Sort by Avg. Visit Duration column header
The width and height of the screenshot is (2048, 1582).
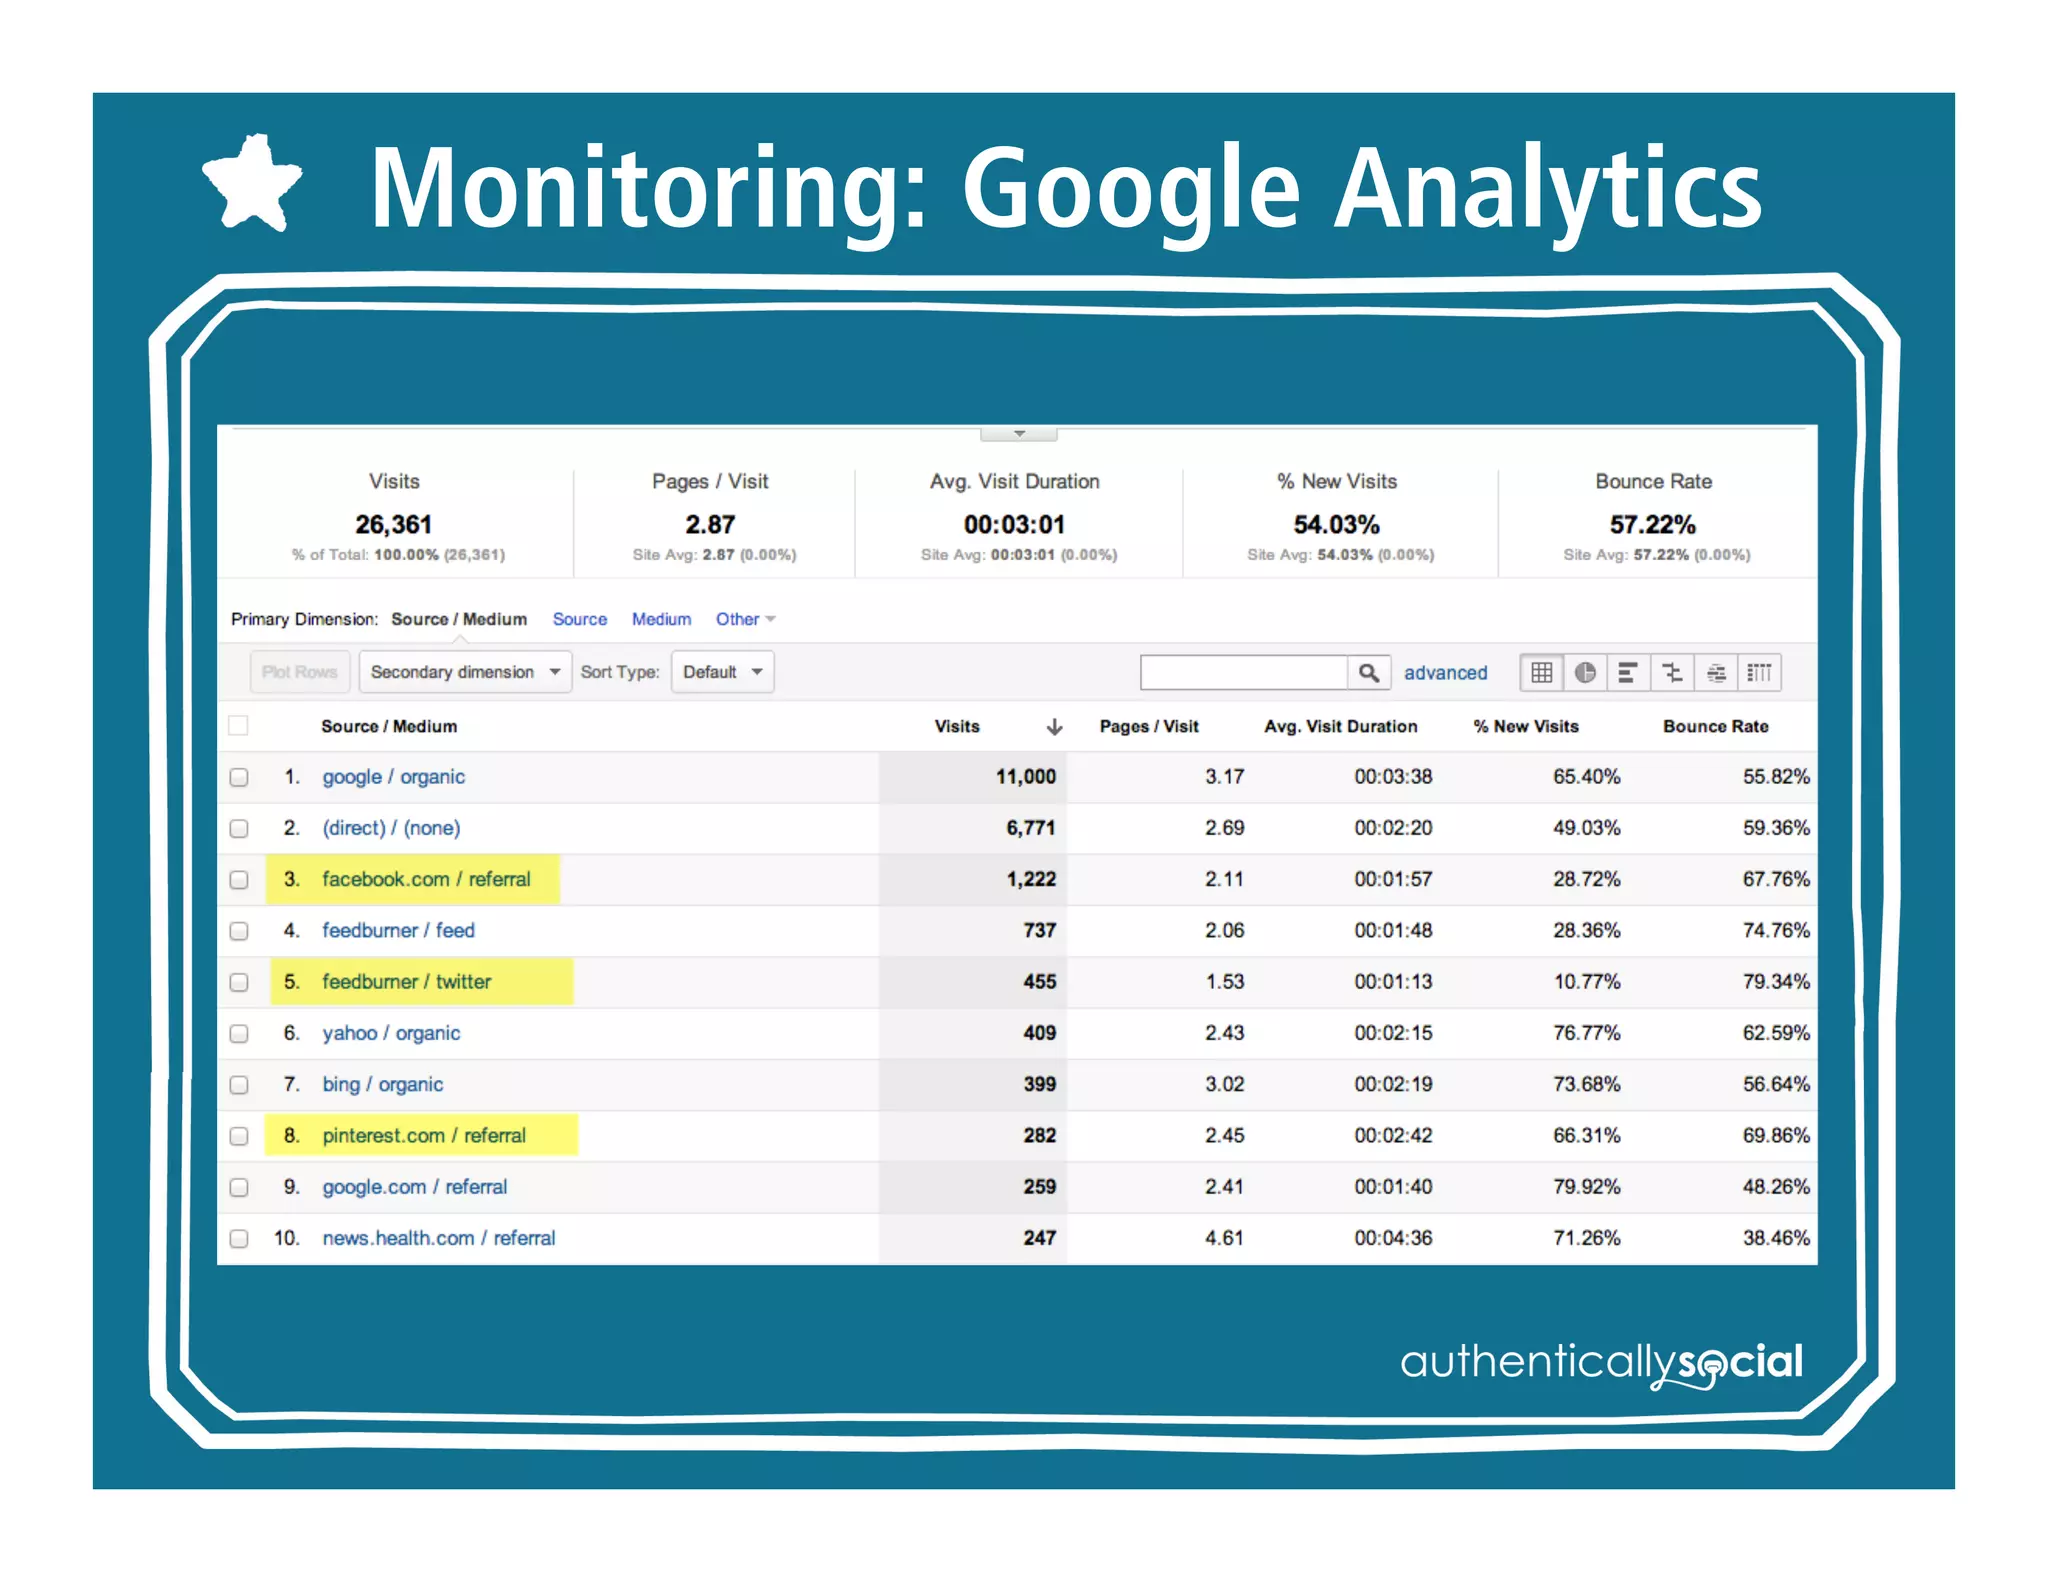(1340, 727)
